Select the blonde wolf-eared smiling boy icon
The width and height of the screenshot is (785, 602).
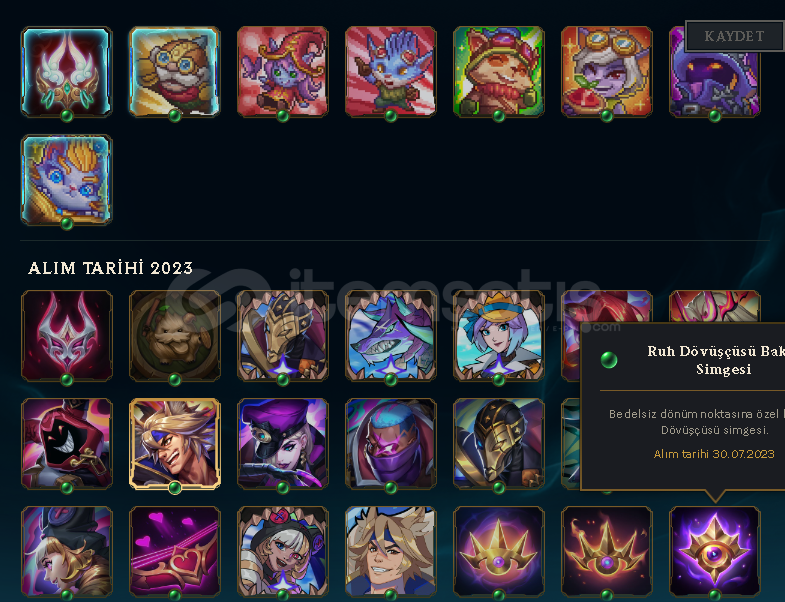pos(390,551)
